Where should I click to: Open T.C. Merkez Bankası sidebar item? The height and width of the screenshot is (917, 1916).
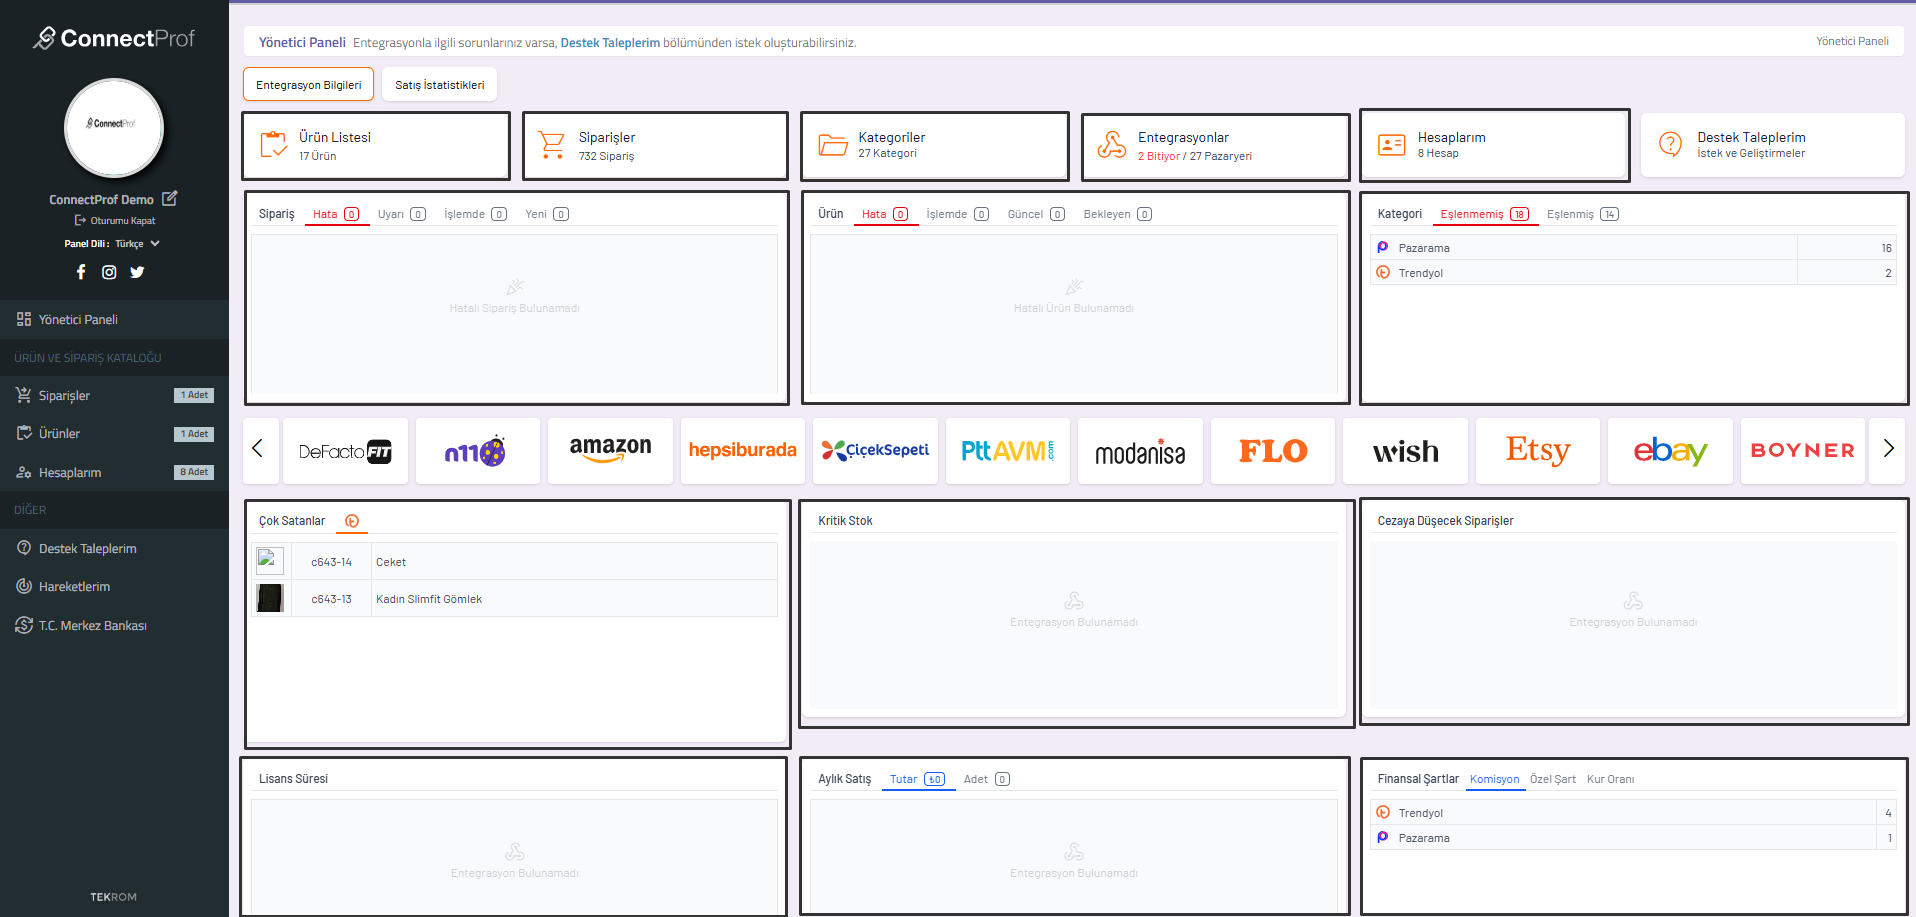(114, 626)
